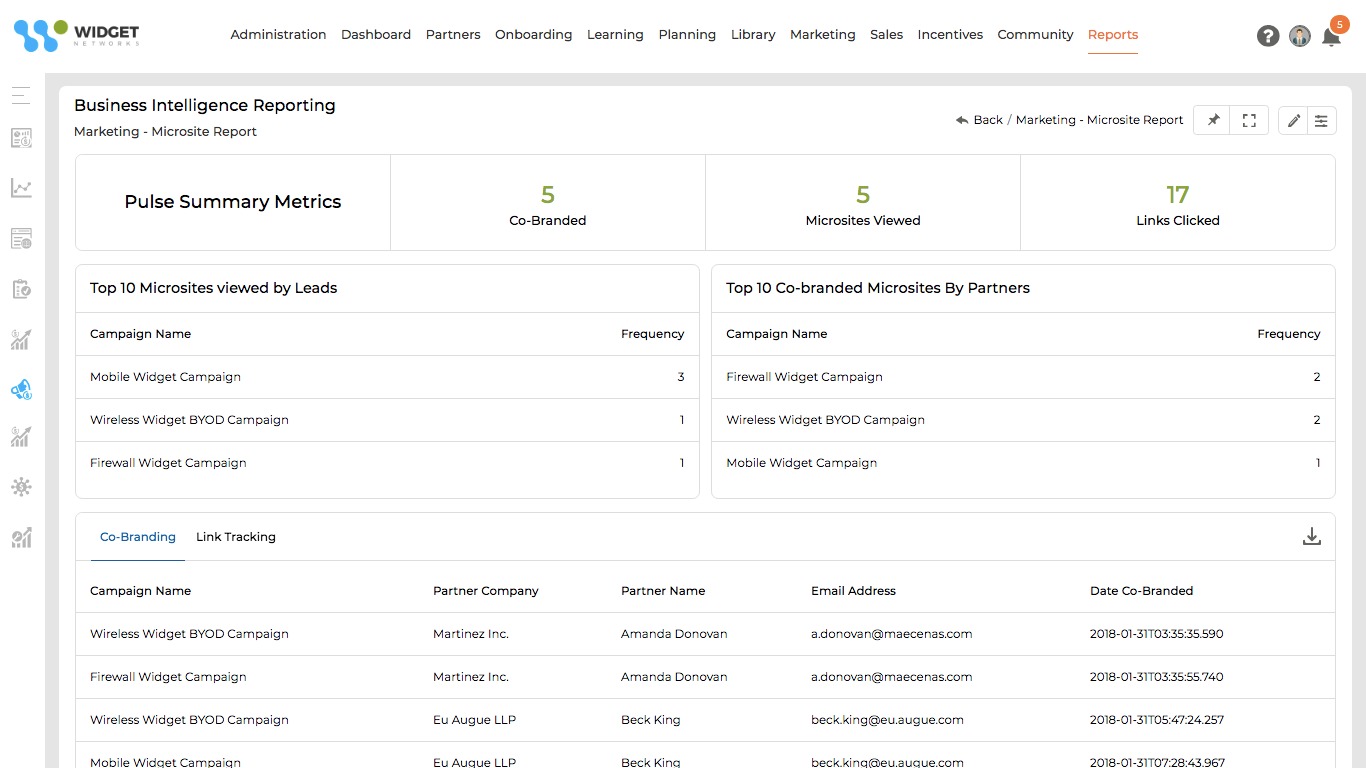Click the help question mark icon

click(1268, 36)
